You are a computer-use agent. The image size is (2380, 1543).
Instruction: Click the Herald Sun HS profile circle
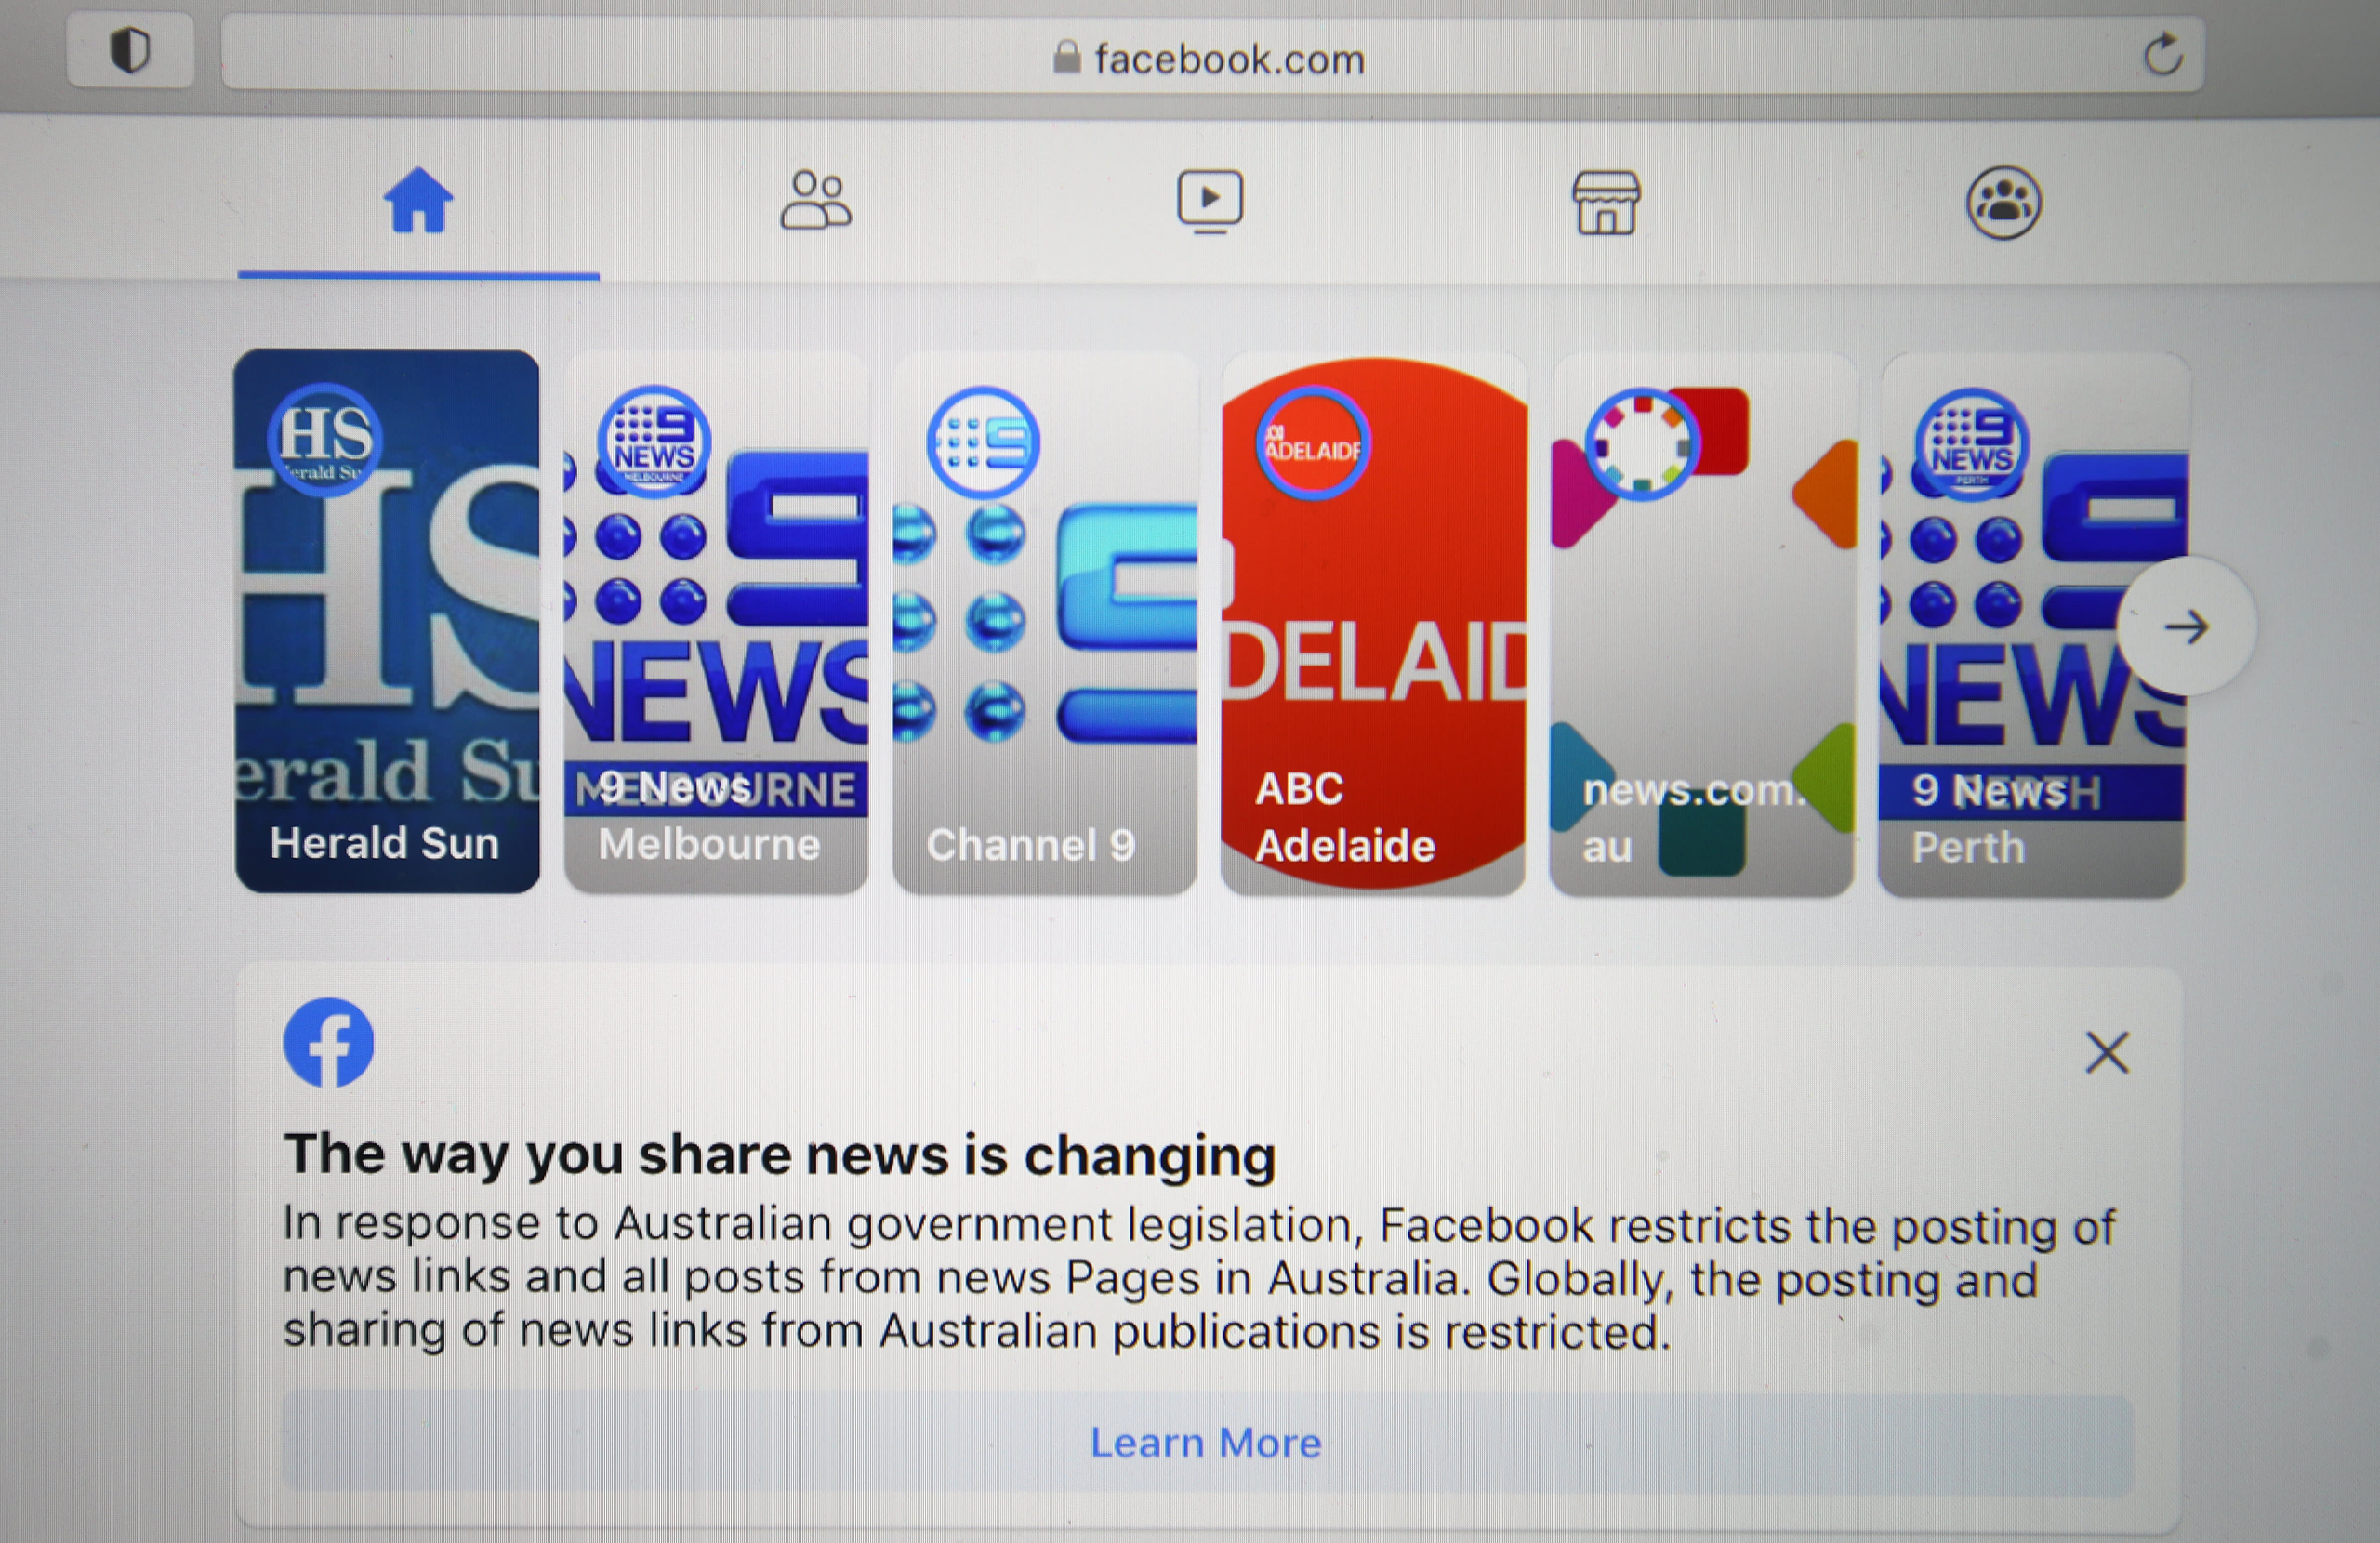(324, 439)
